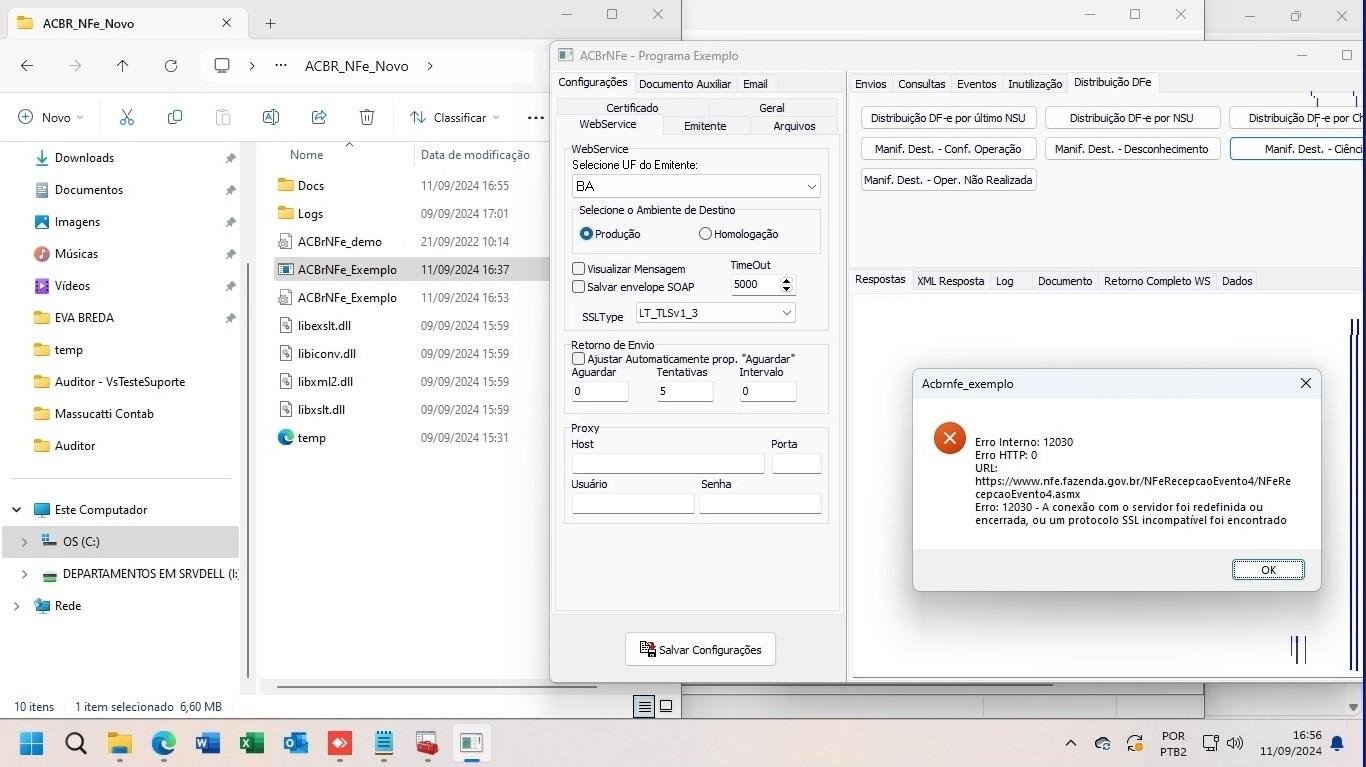Screen dimensions: 1366x767
Task: Click Distribuição DF-e por NSU button
Action: [x=1131, y=118]
